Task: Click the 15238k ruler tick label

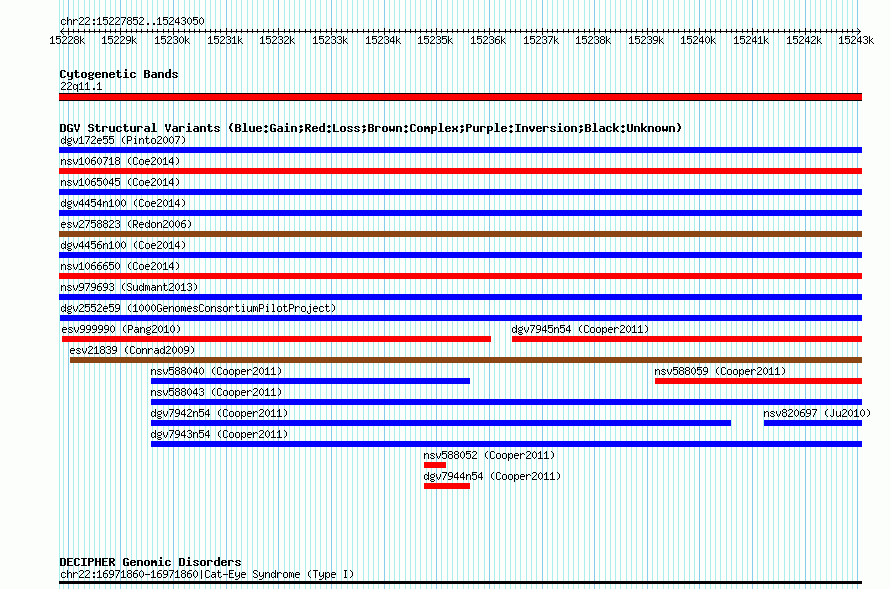Action: pyautogui.click(x=593, y=41)
